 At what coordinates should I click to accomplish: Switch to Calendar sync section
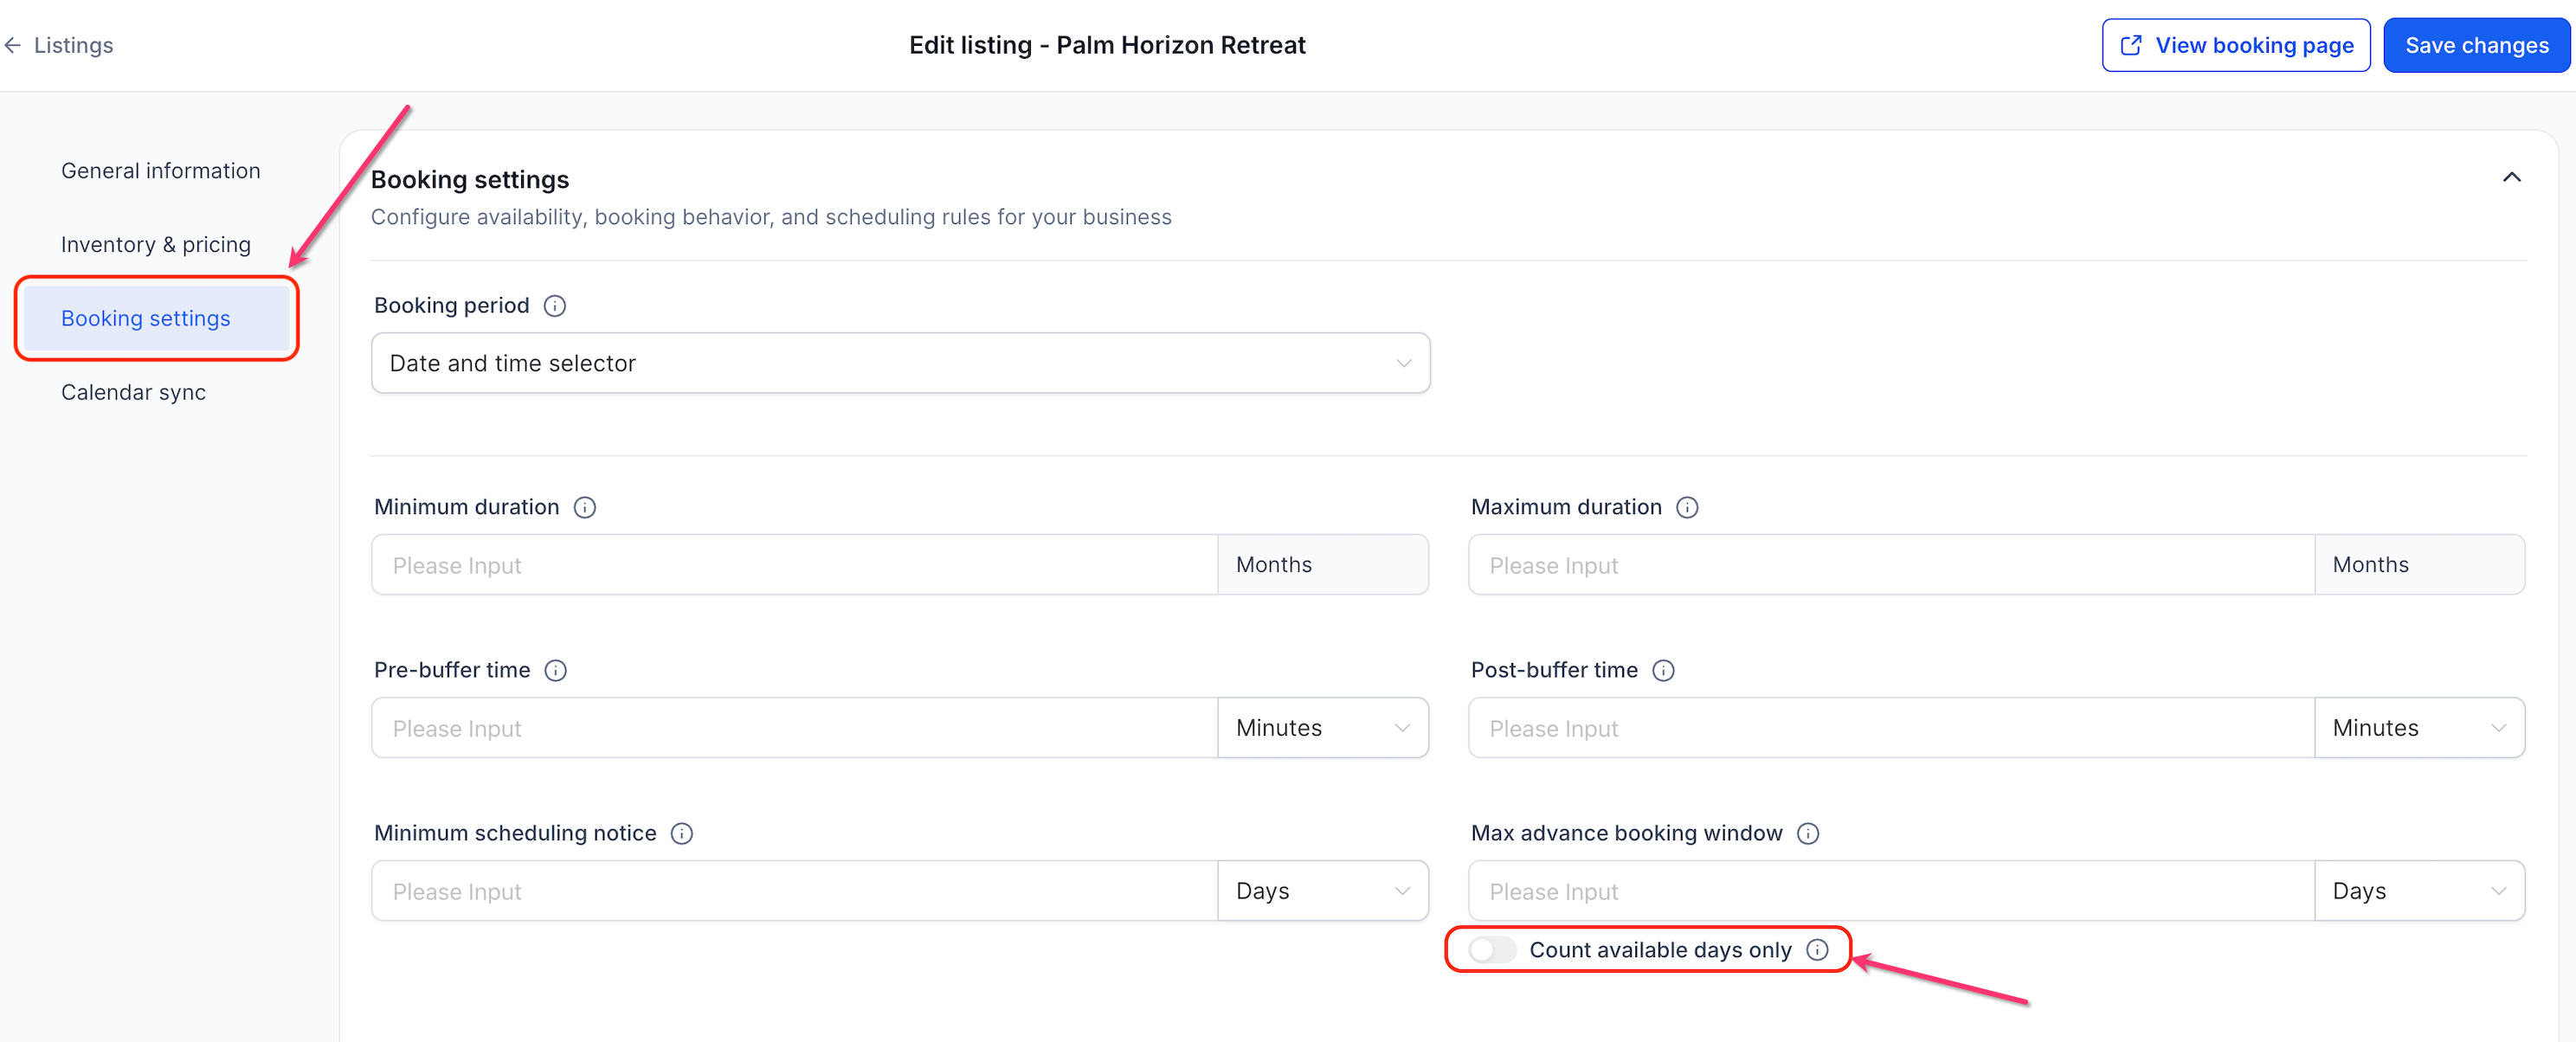[x=134, y=393]
